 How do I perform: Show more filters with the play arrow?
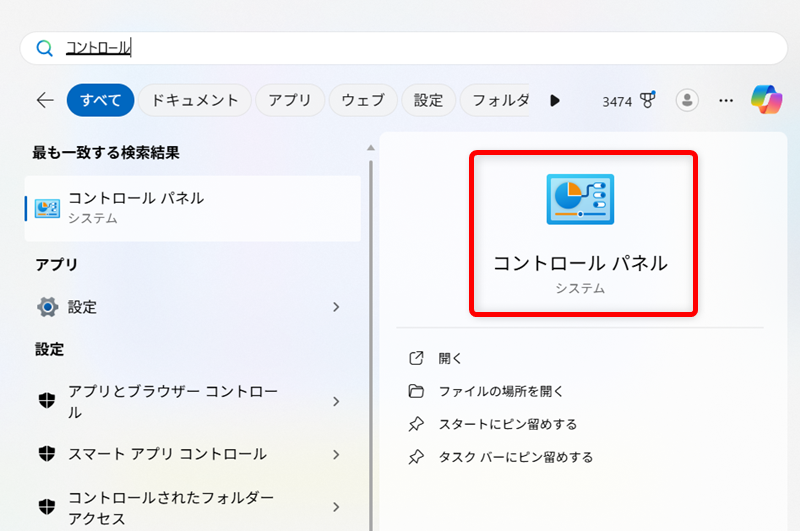(x=555, y=100)
